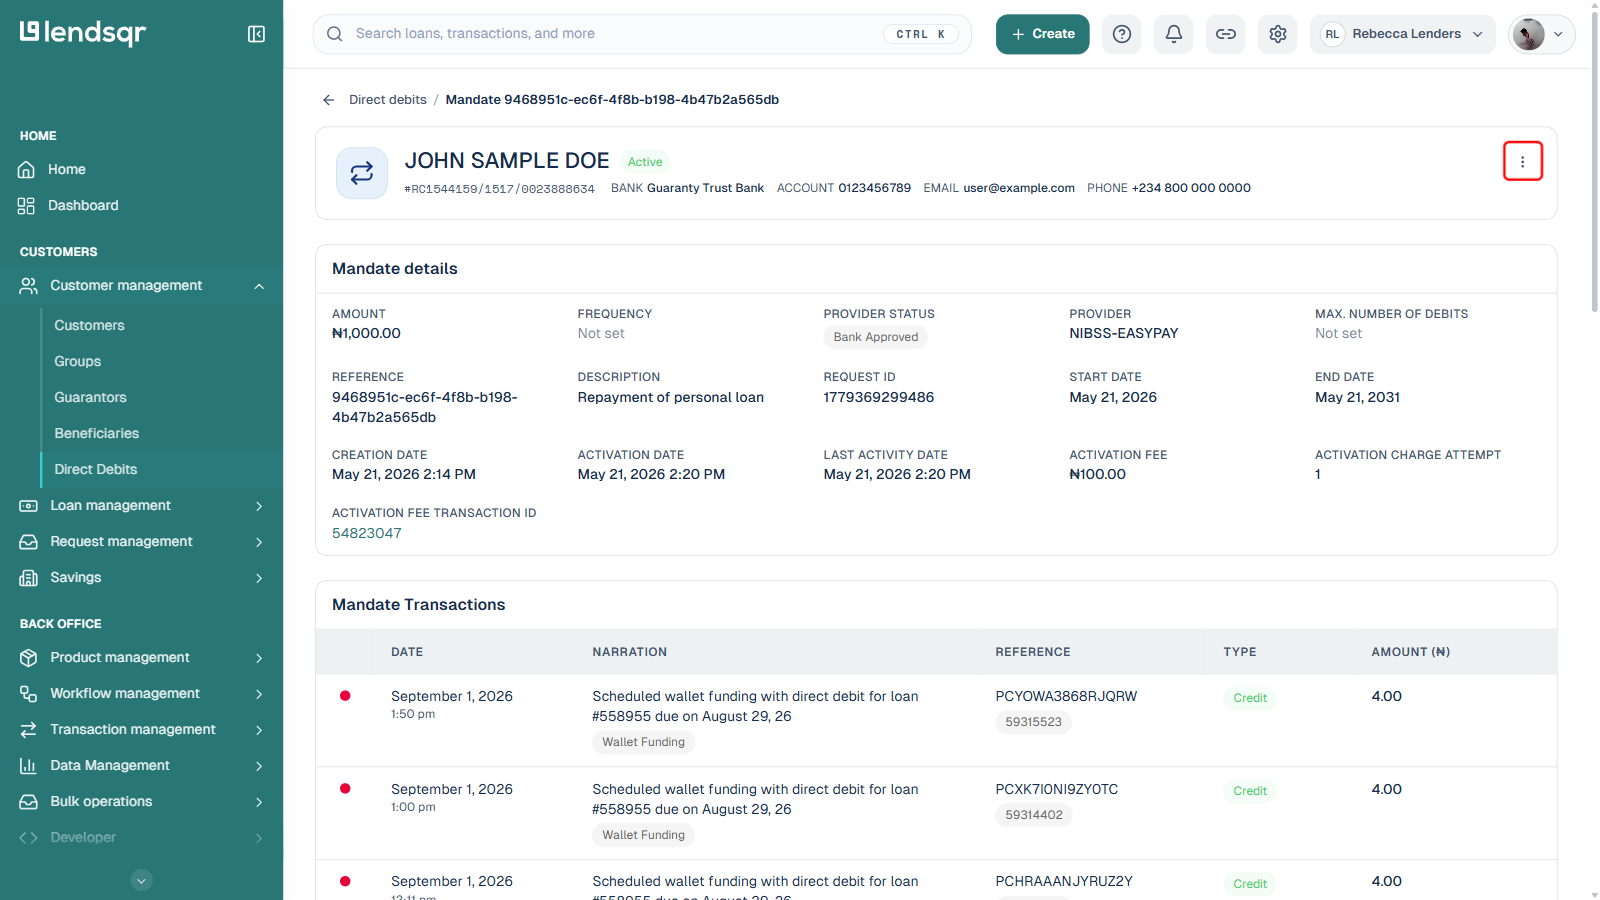
Task: Click the red status dot in 1:50 pm row
Action: pyautogui.click(x=345, y=696)
